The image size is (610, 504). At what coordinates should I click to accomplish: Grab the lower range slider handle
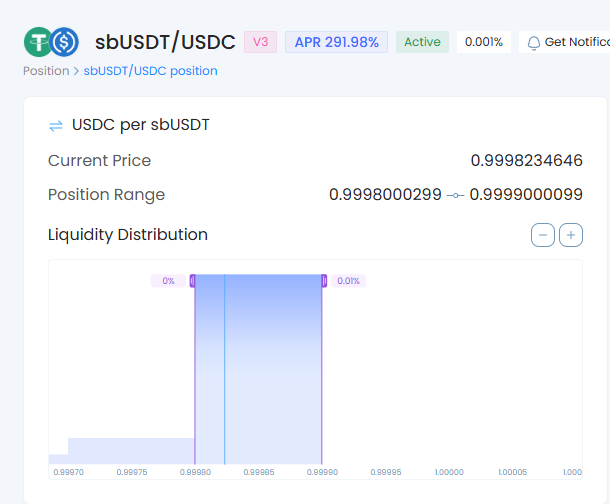pyautogui.click(x=193, y=281)
